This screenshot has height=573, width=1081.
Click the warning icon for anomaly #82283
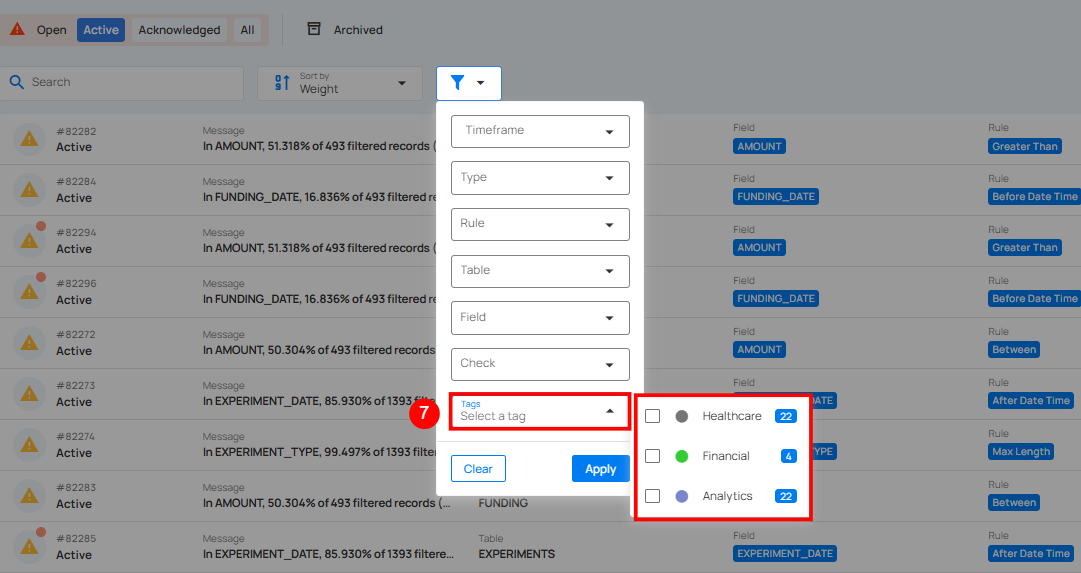[29, 496]
